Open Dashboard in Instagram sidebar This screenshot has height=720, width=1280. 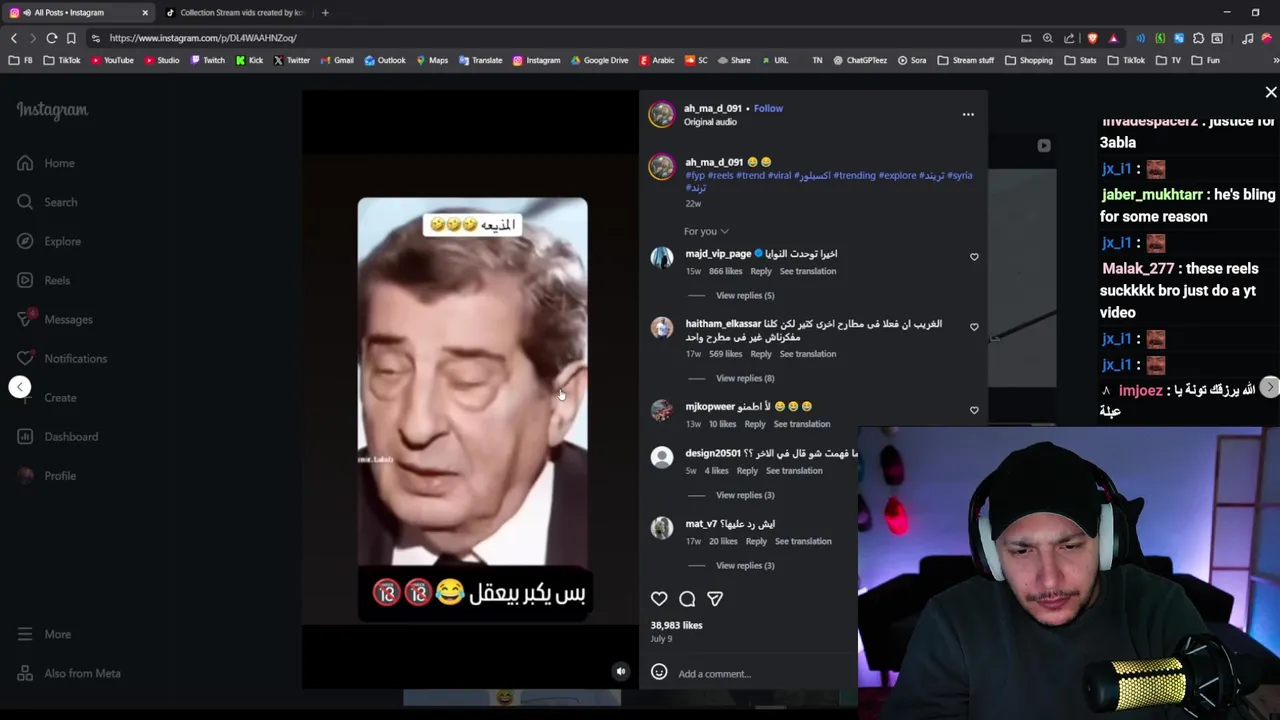click(x=57, y=436)
